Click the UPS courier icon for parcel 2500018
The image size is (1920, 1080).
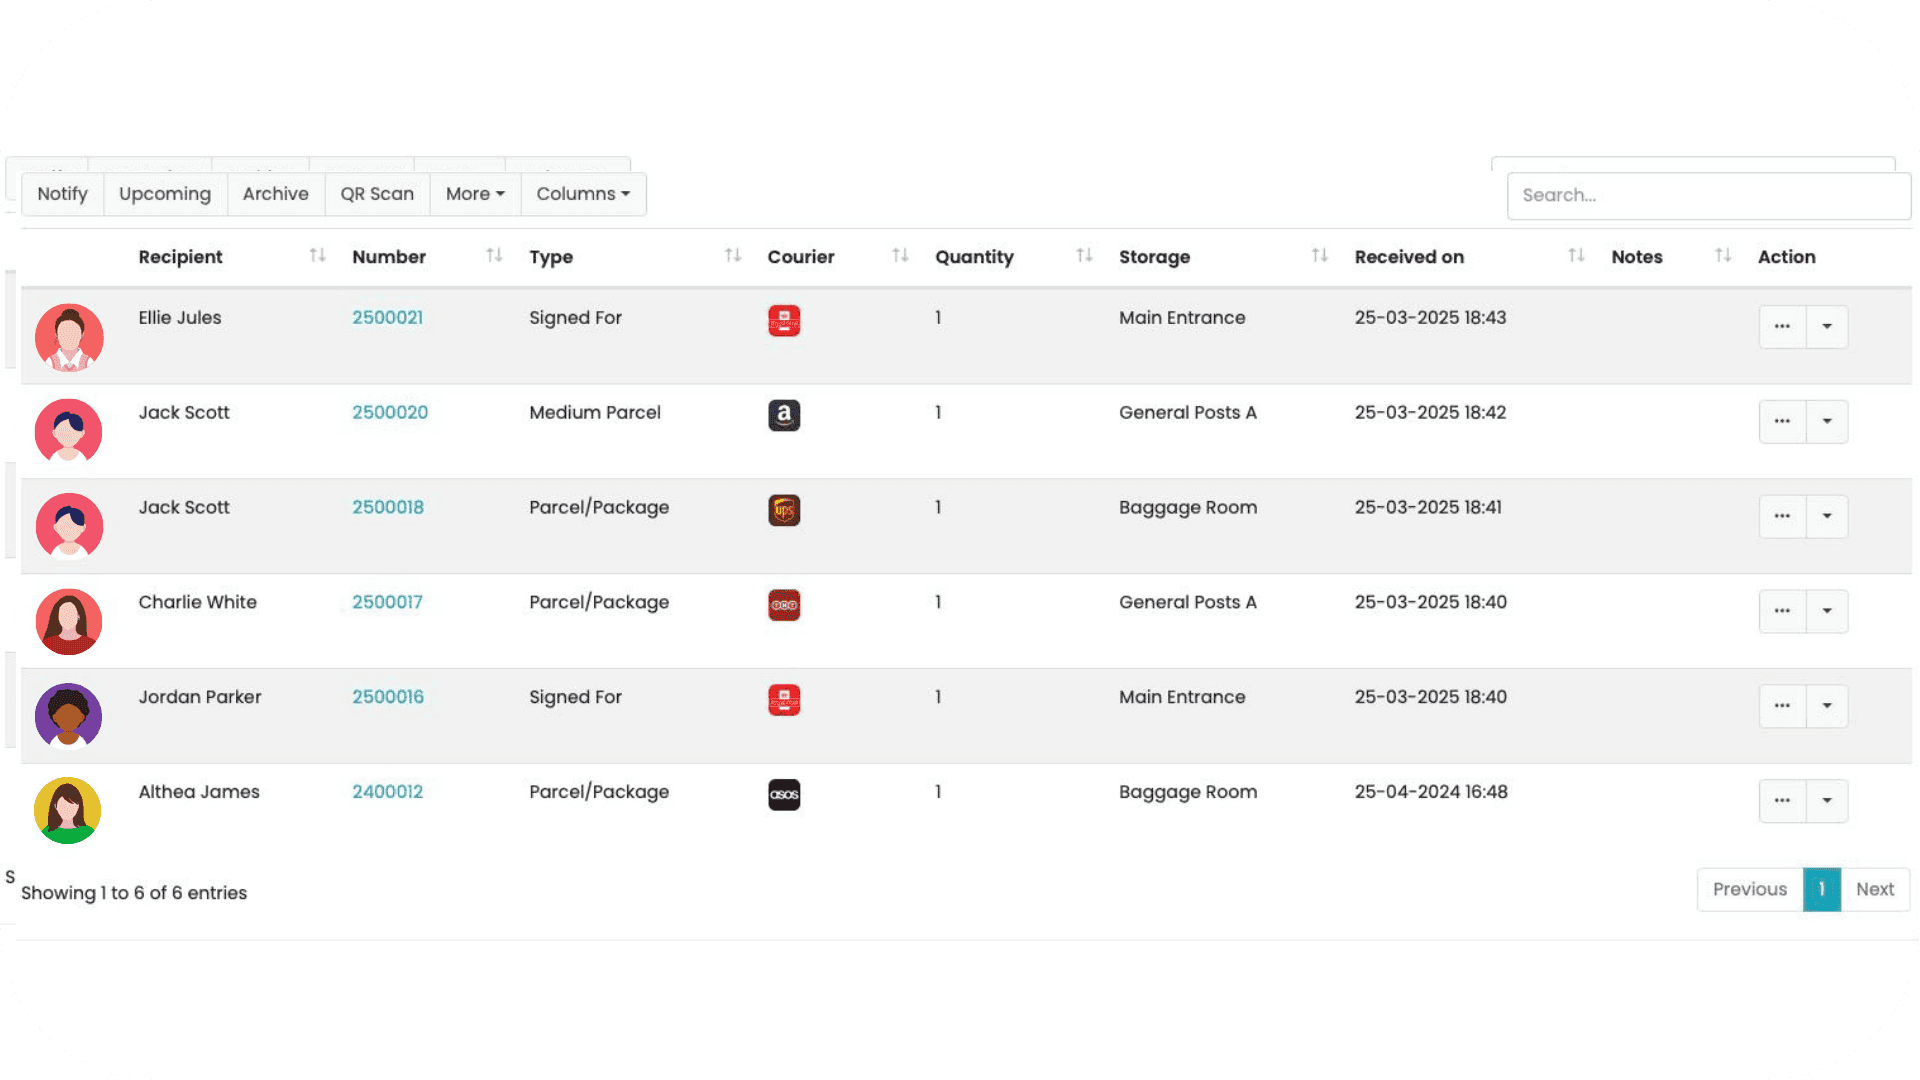click(x=784, y=510)
